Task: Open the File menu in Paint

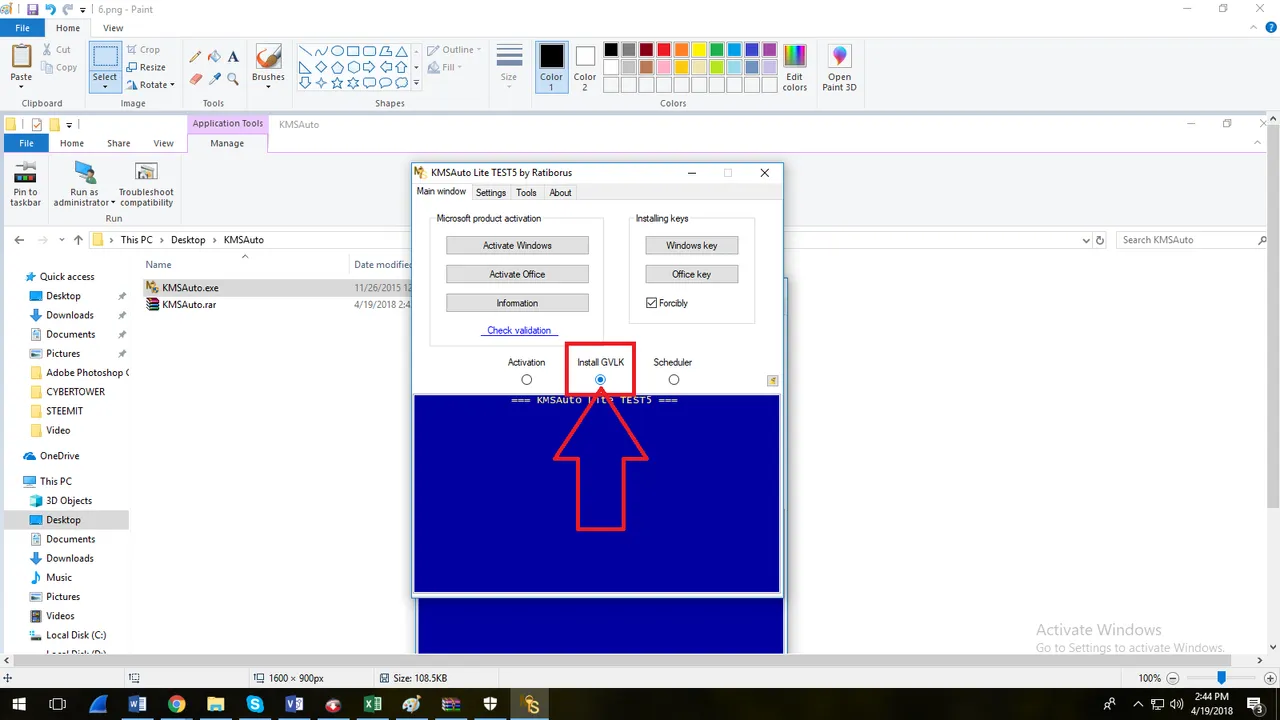Action: (x=22, y=28)
